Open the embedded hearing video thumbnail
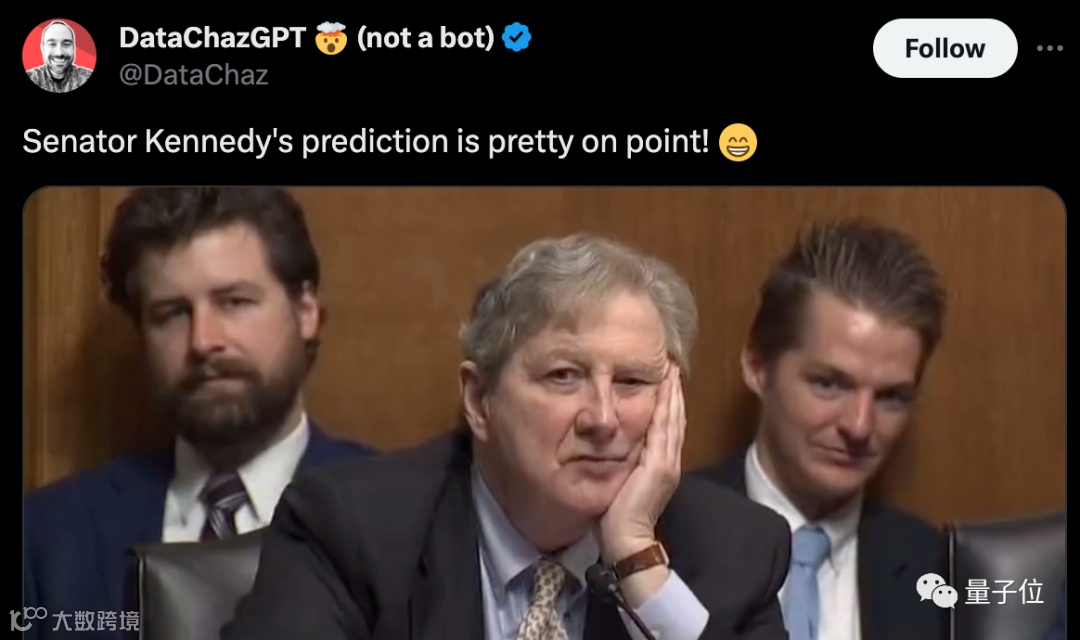This screenshot has height=640, width=1080. [544, 413]
